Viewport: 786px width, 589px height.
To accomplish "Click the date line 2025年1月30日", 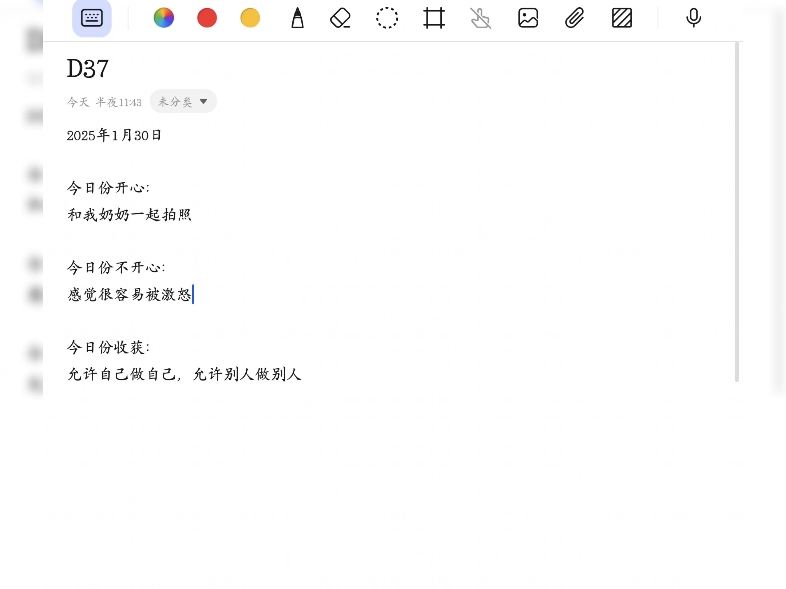I will (114, 135).
